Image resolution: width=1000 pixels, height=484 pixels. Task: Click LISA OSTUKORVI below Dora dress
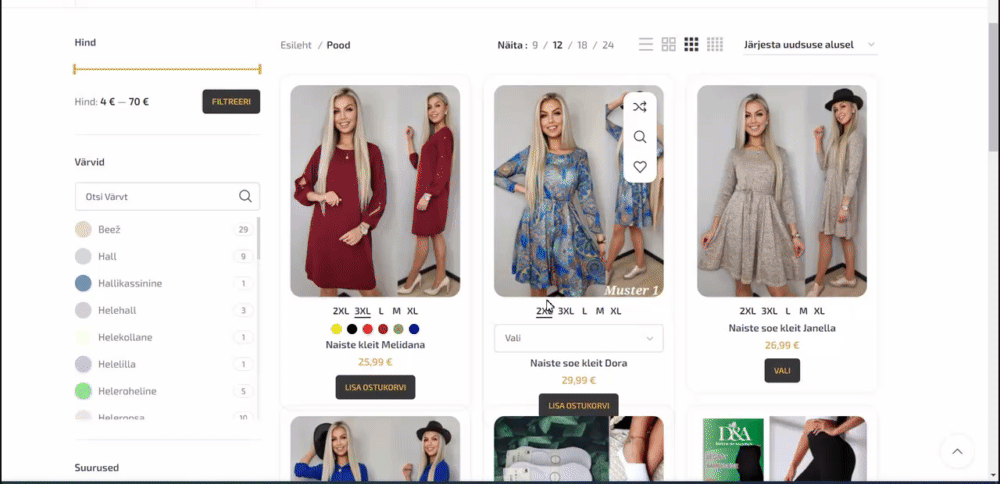578,405
